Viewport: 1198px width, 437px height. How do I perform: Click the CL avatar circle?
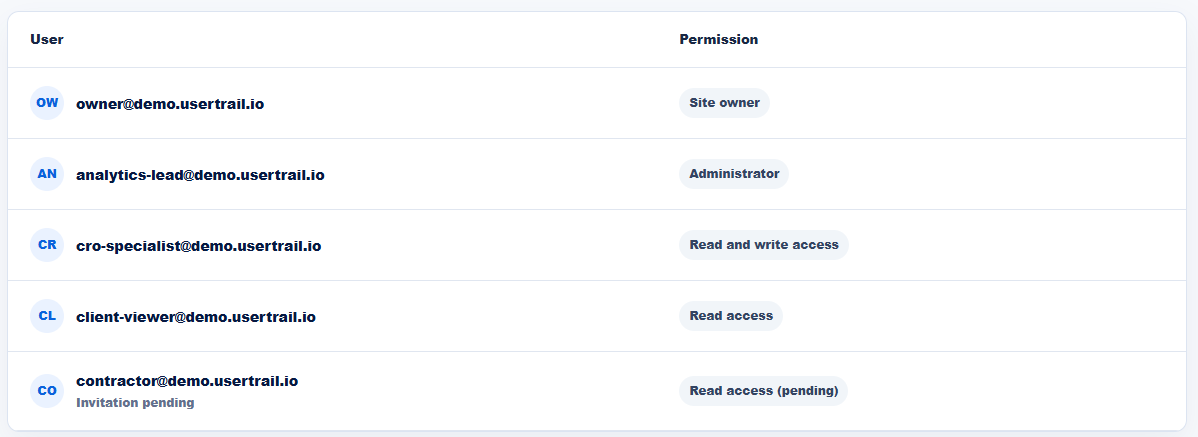point(47,316)
